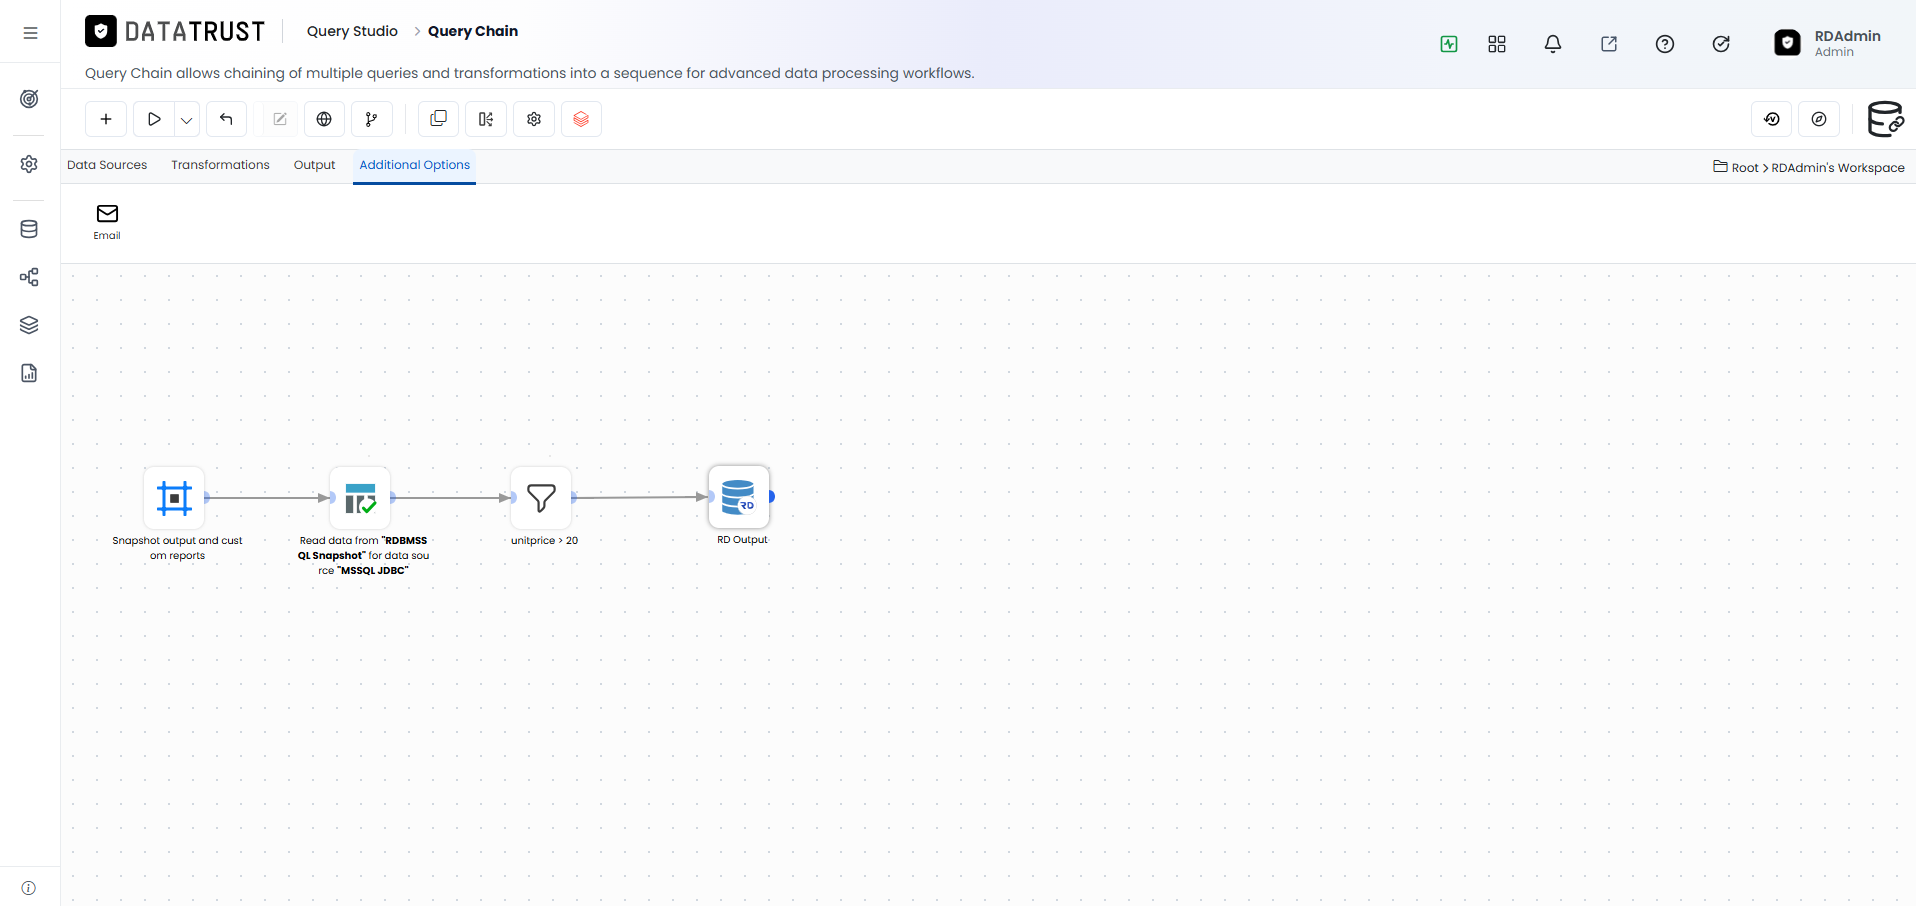Click the 'RD Output' label
Screen dimensions: 1916x906
point(742,540)
